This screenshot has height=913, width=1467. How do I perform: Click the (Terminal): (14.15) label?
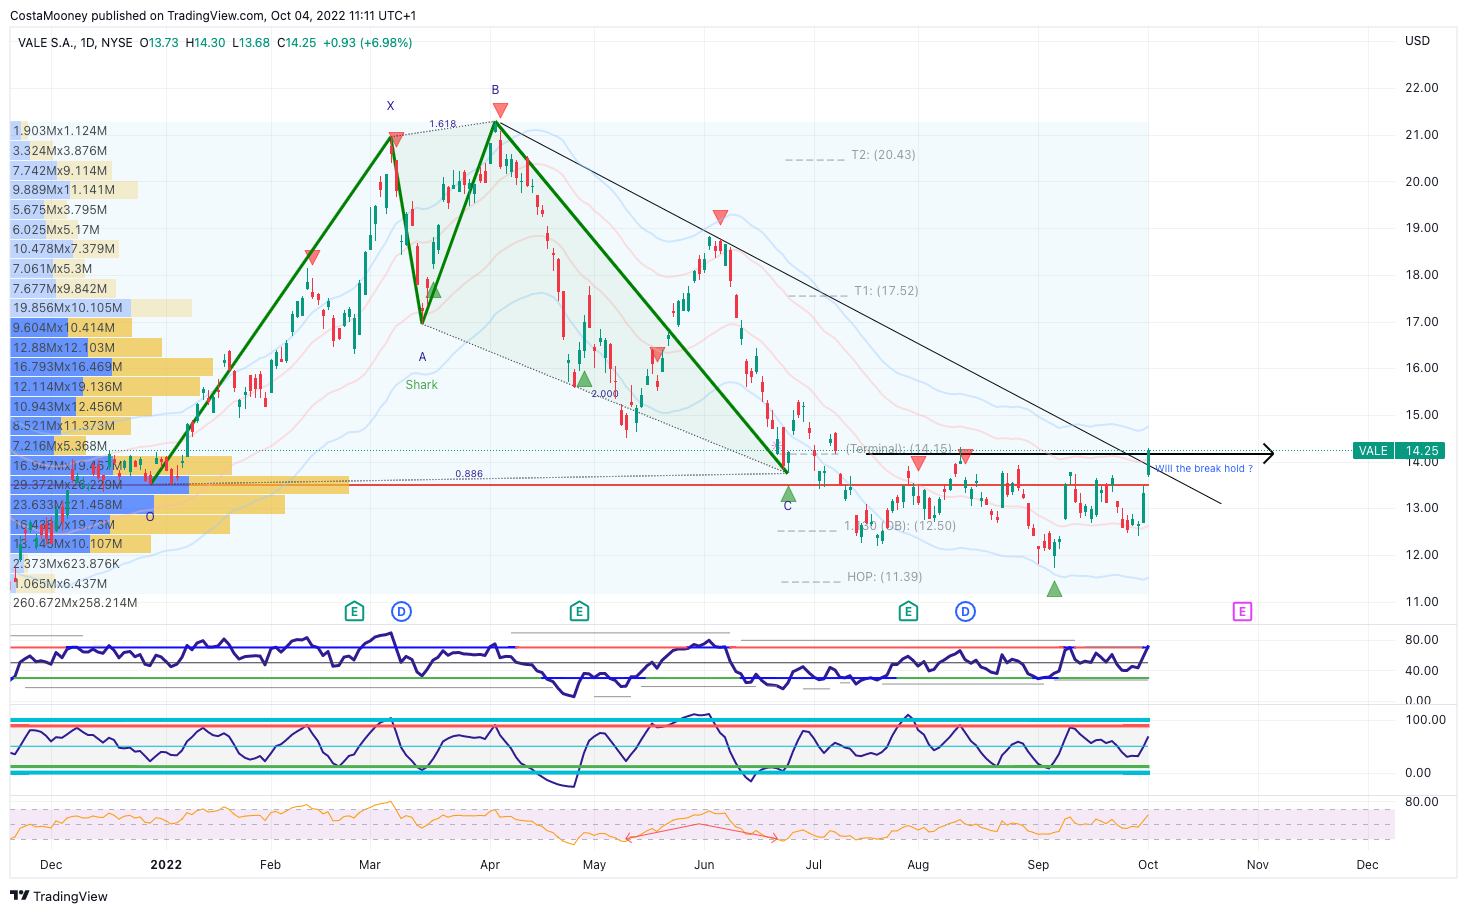click(x=899, y=449)
